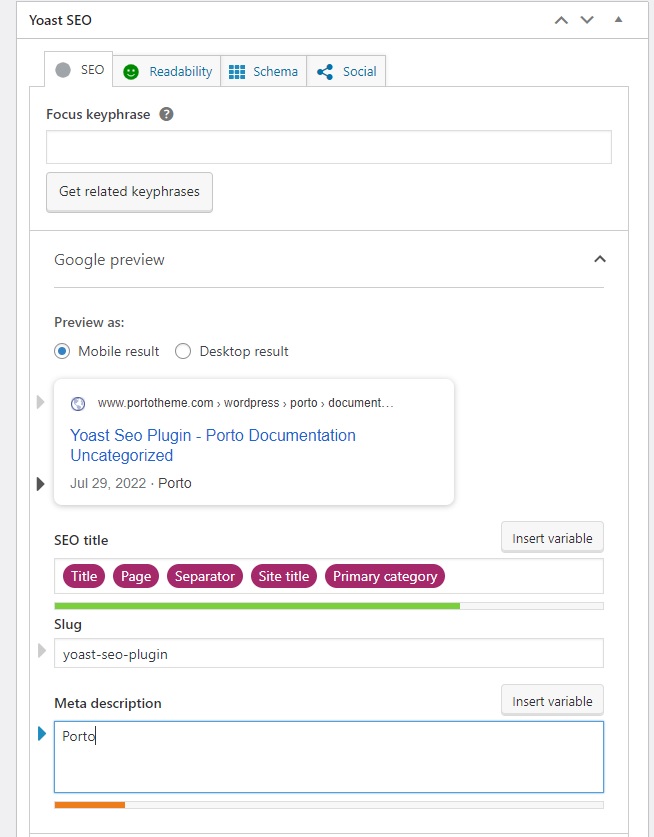The height and width of the screenshot is (837, 654).
Task: Toggle the Yoast SEO metabox collapse triangle
Action: (x=618, y=20)
